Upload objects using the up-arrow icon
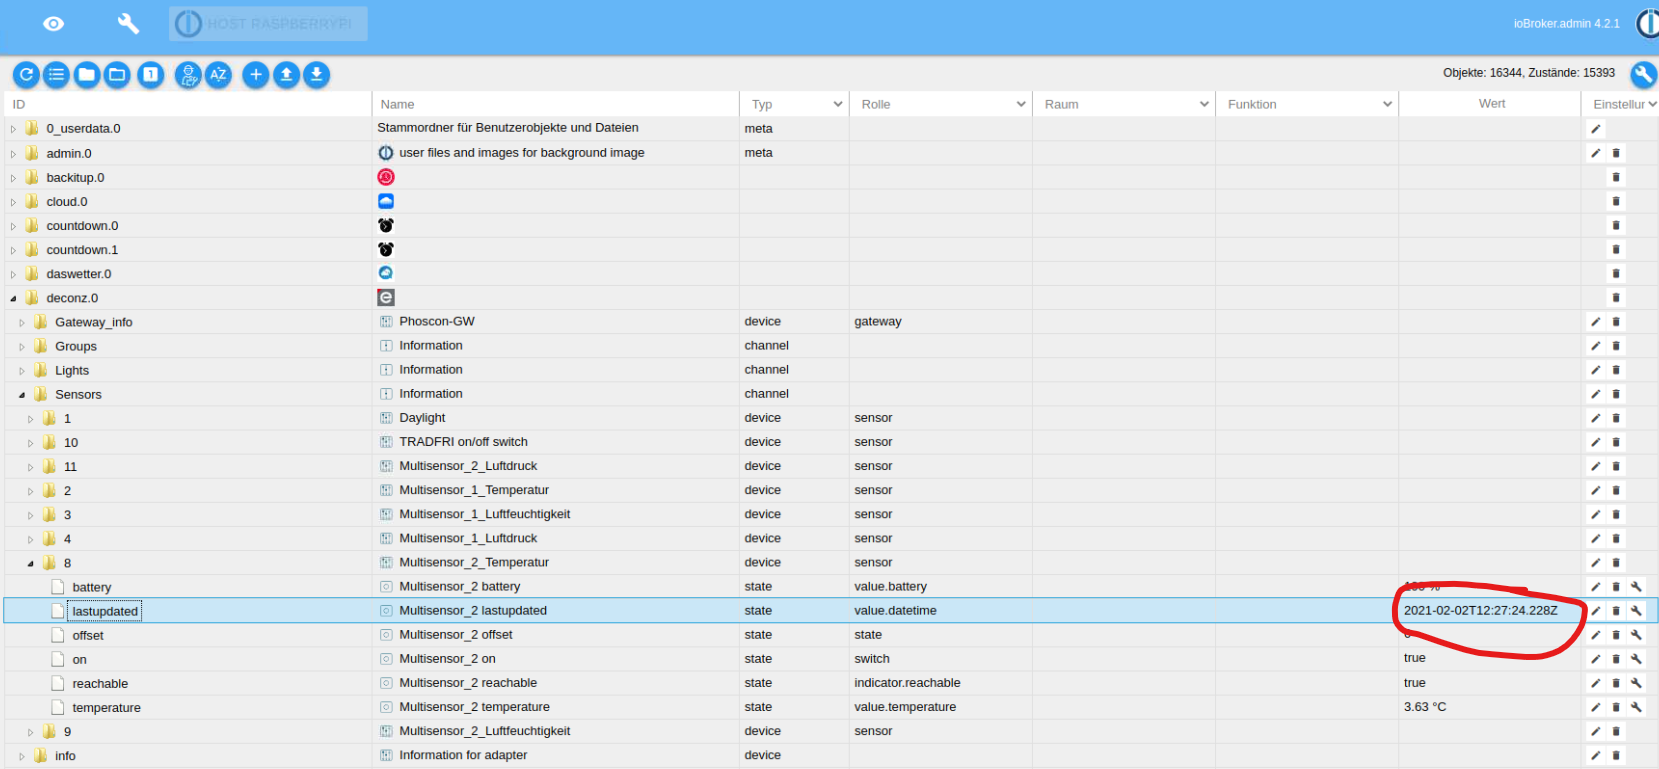Viewport: 1659px width, 769px height. [286, 74]
